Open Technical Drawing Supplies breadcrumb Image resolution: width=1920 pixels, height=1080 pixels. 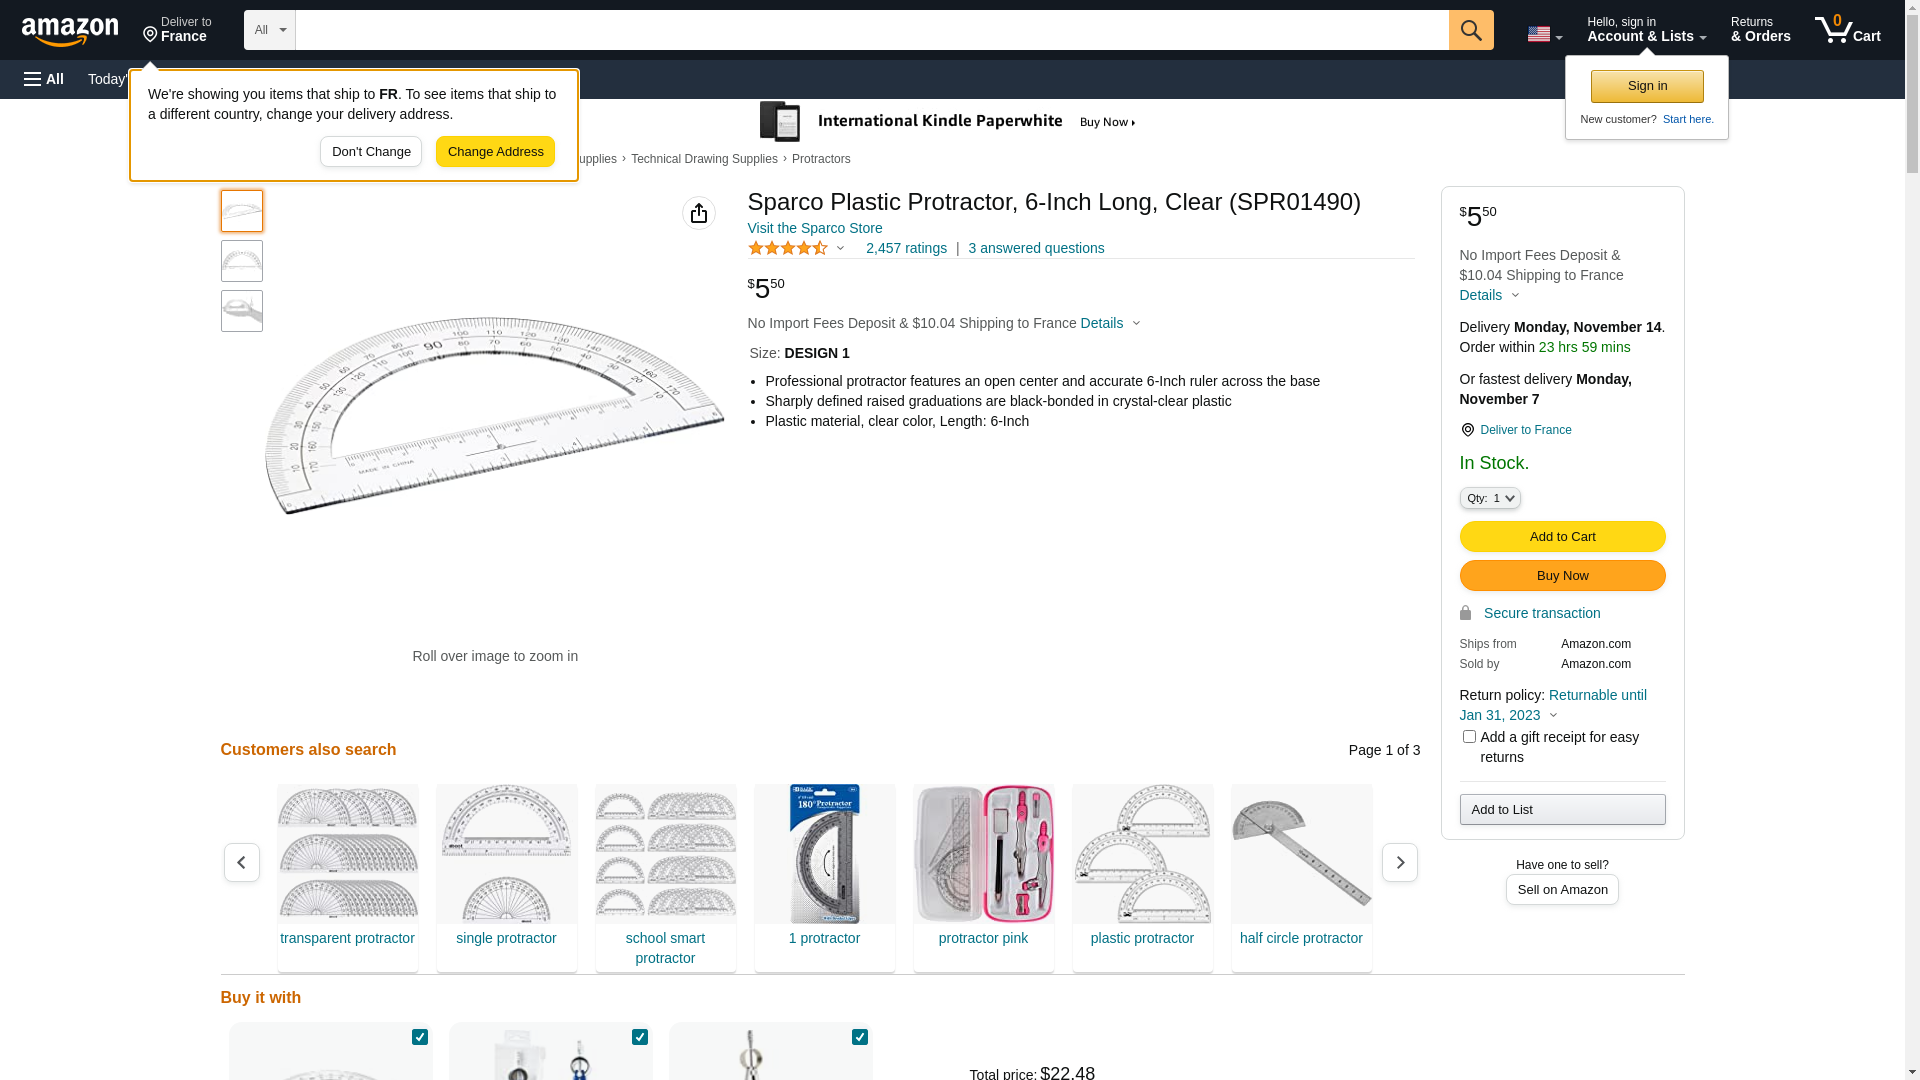704,159
